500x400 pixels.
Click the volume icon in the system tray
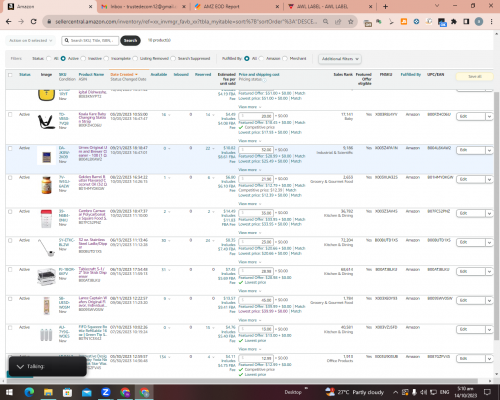(423, 392)
